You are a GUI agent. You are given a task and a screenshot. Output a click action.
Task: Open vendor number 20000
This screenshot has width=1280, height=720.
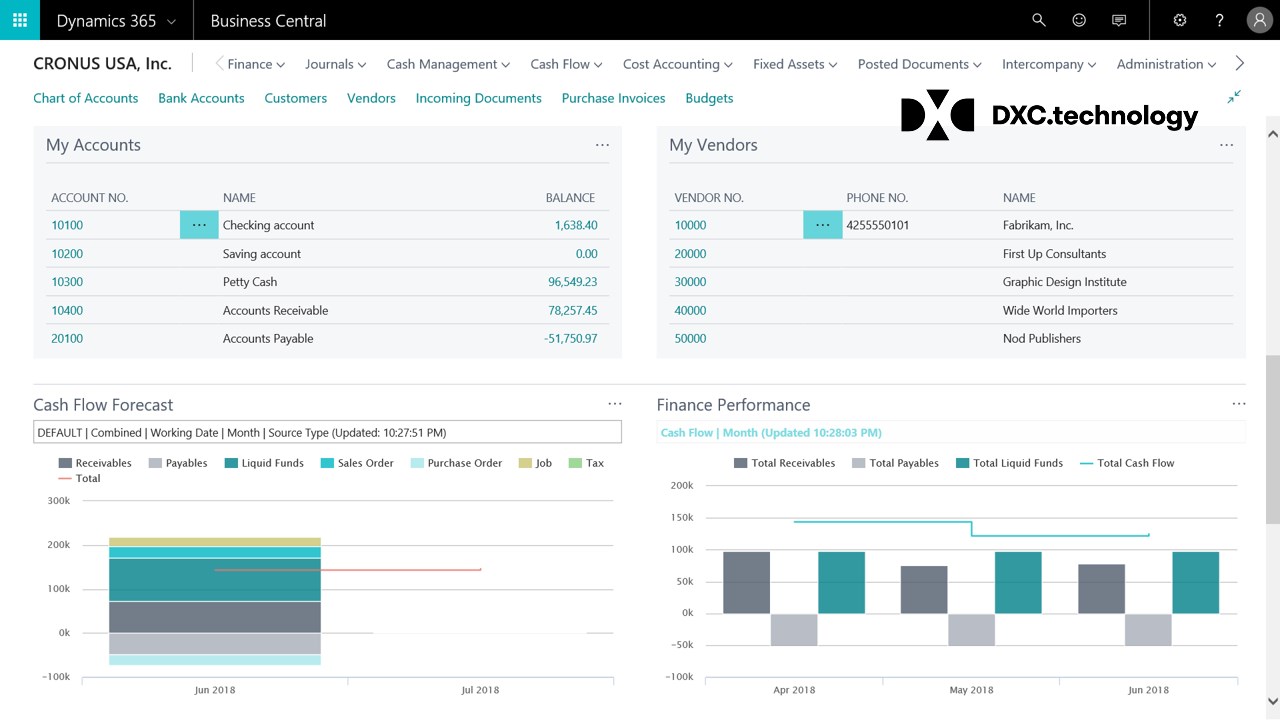(691, 254)
